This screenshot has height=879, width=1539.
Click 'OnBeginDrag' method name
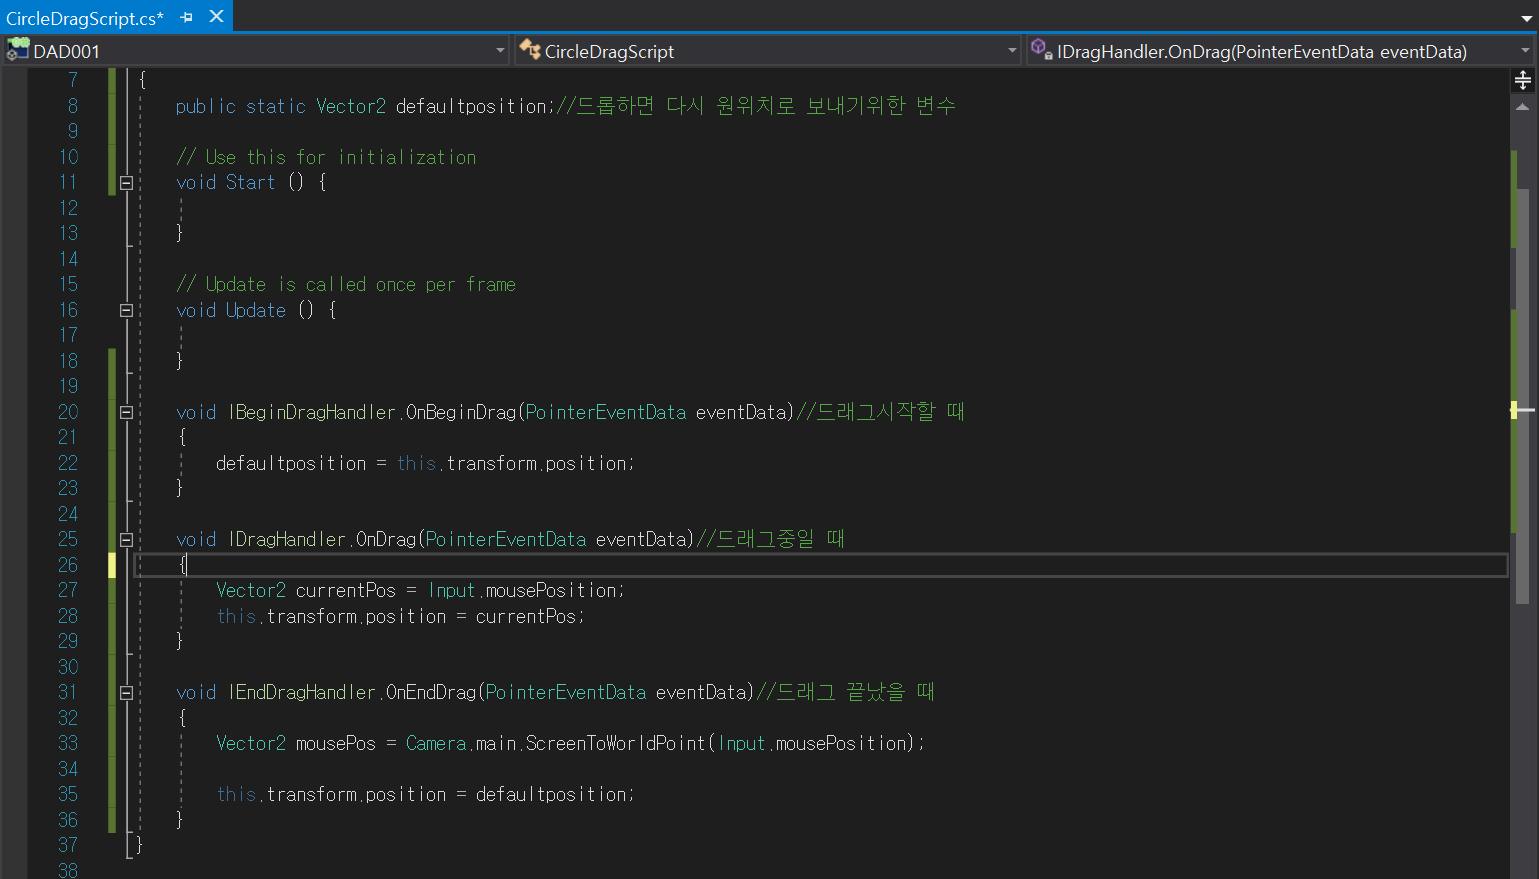461,412
